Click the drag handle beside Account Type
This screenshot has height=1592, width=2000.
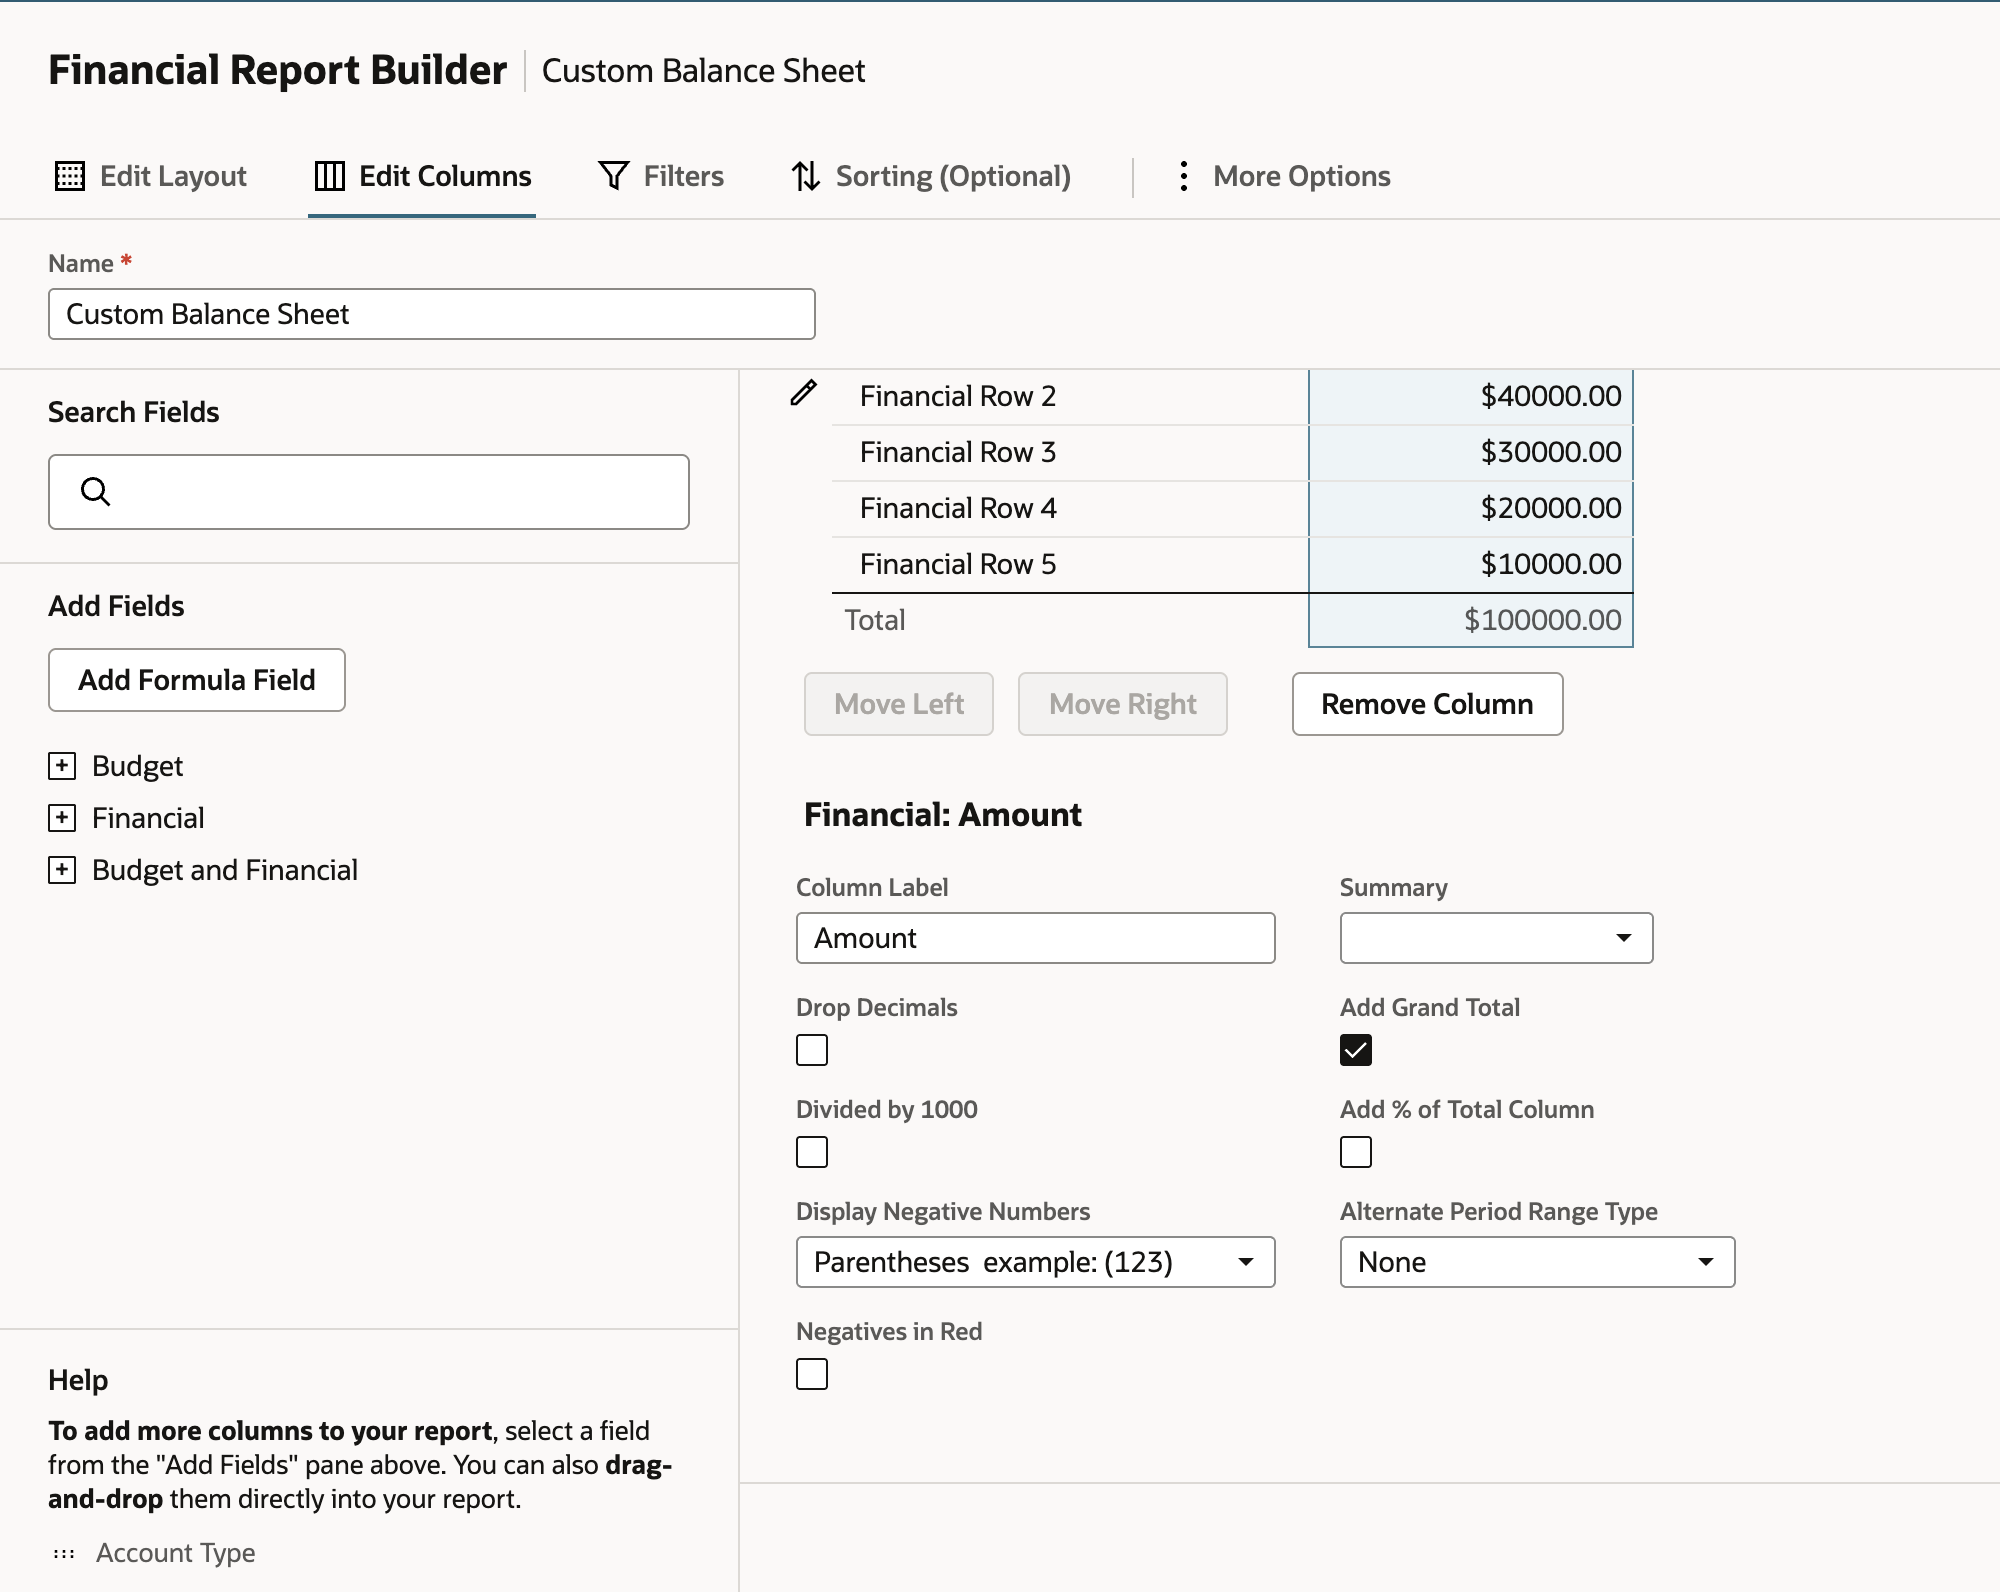[x=64, y=1553]
